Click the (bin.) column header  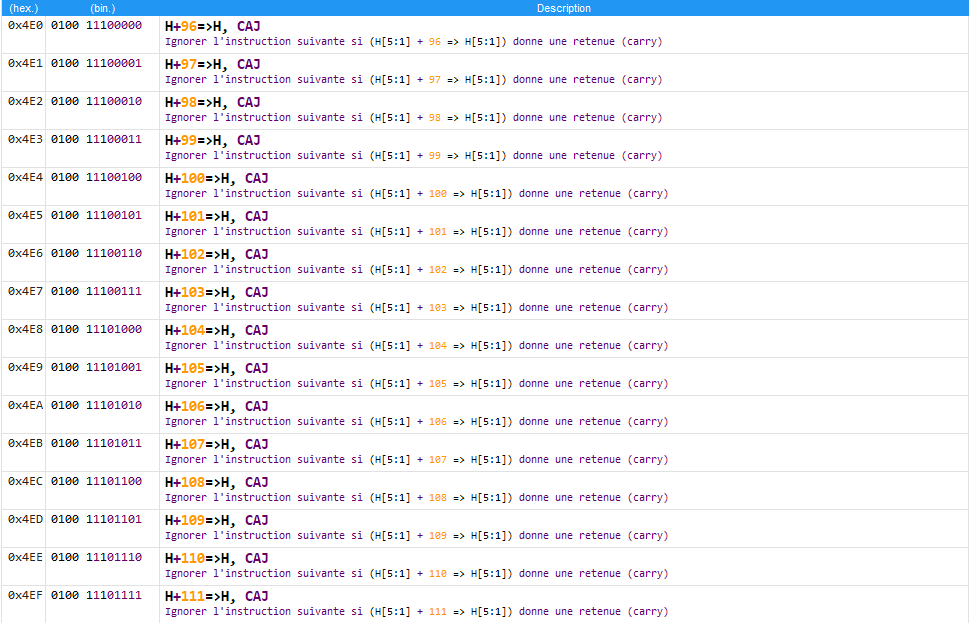tap(103, 8)
